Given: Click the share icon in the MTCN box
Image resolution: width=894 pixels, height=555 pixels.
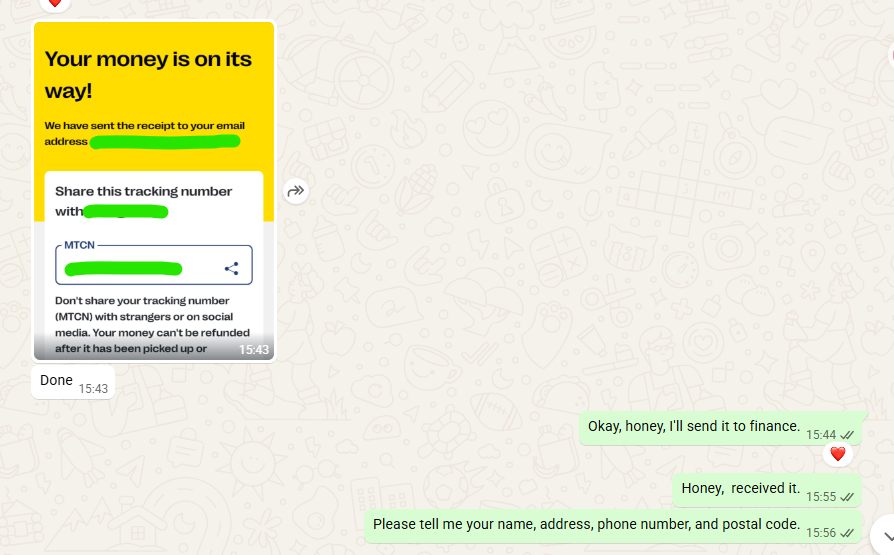Looking at the screenshot, I should click(231, 269).
